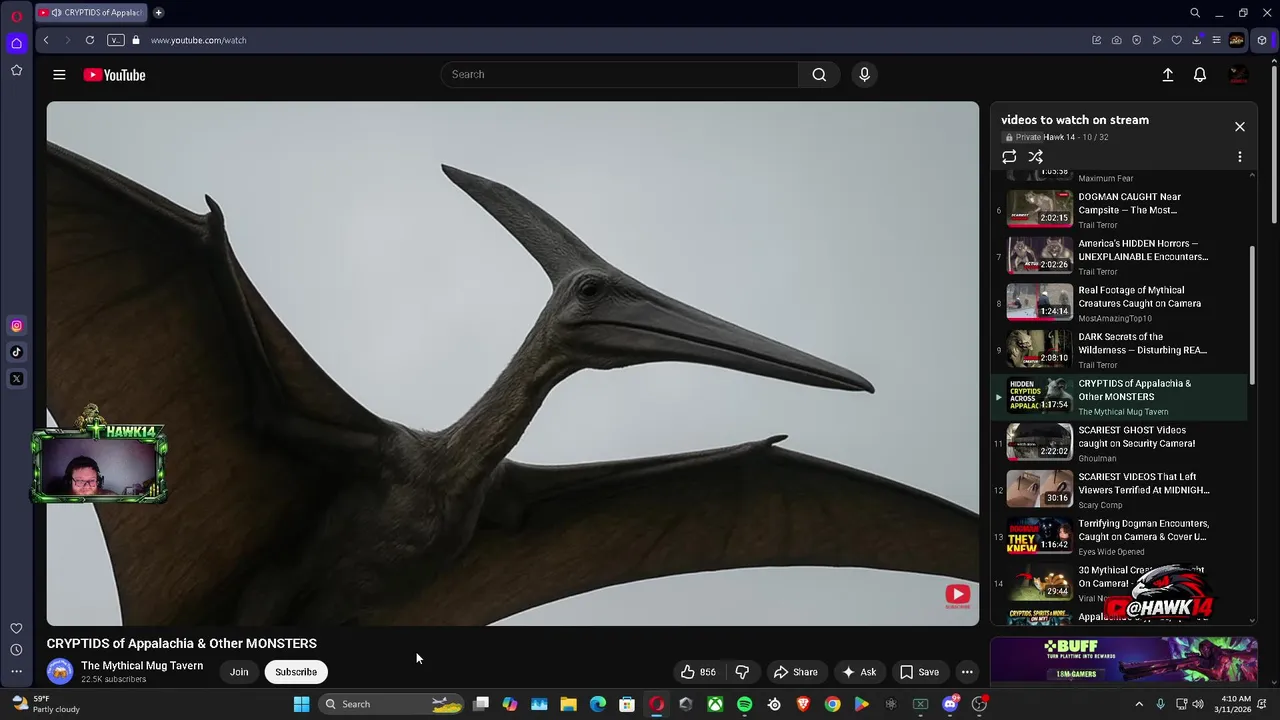Click the magnifier search button
Image resolution: width=1280 pixels, height=720 pixels.
819,74
